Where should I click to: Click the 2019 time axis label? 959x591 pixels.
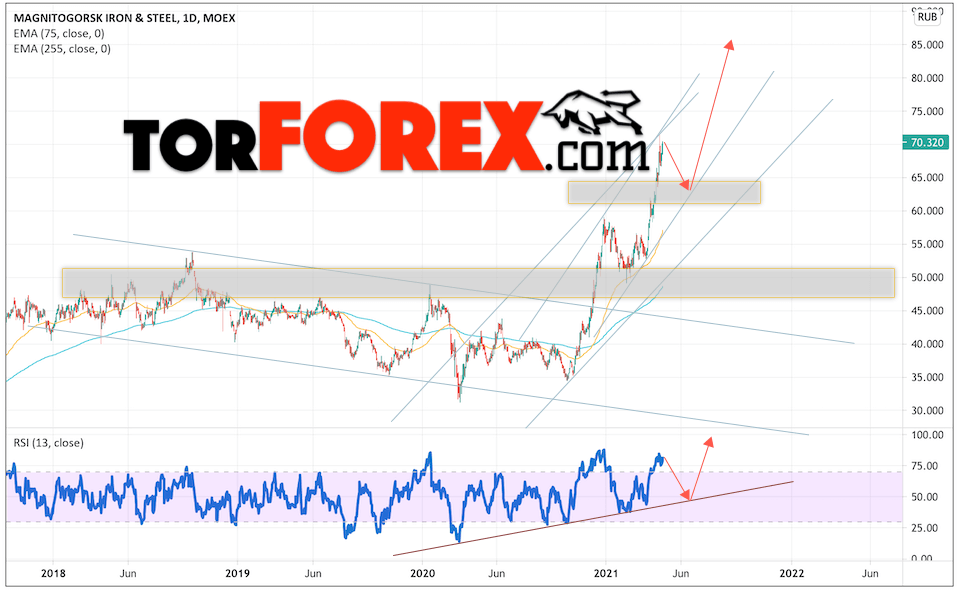point(237,573)
